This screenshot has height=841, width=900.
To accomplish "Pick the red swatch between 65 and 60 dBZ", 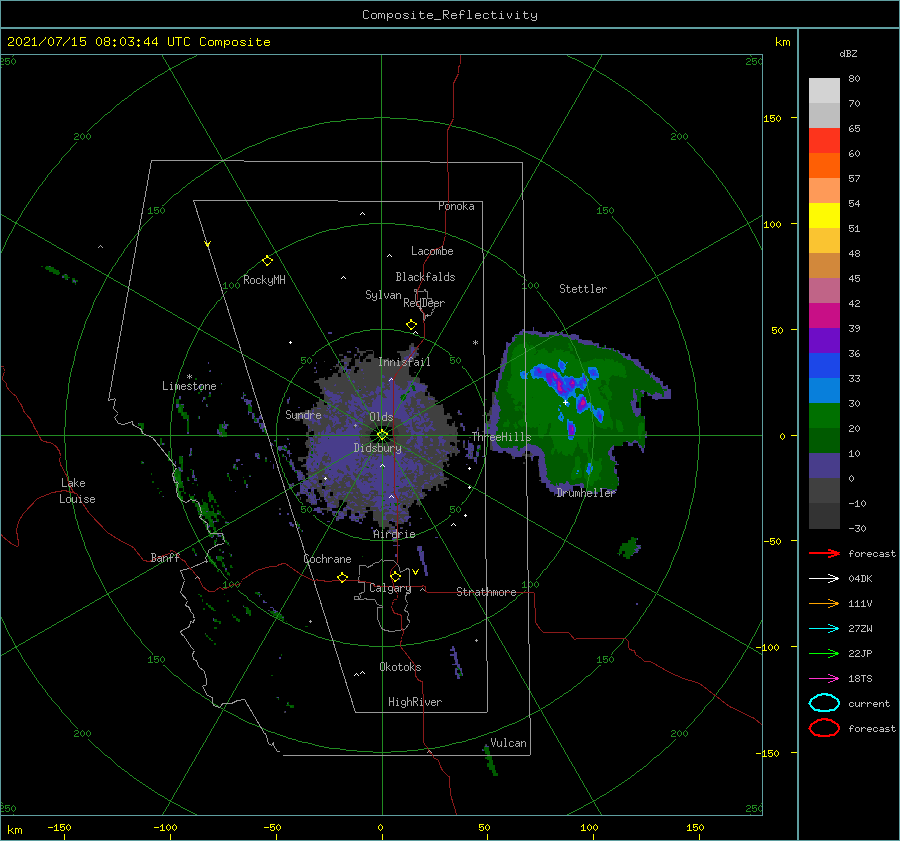I will [x=824, y=141].
